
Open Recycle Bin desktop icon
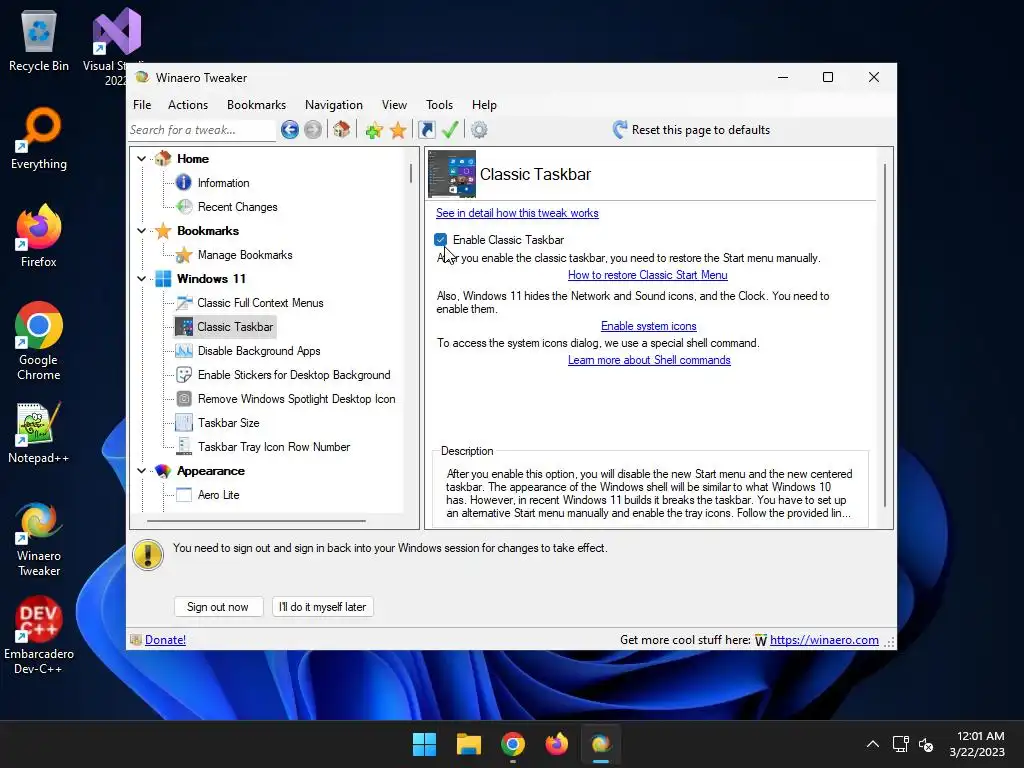(39, 40)
